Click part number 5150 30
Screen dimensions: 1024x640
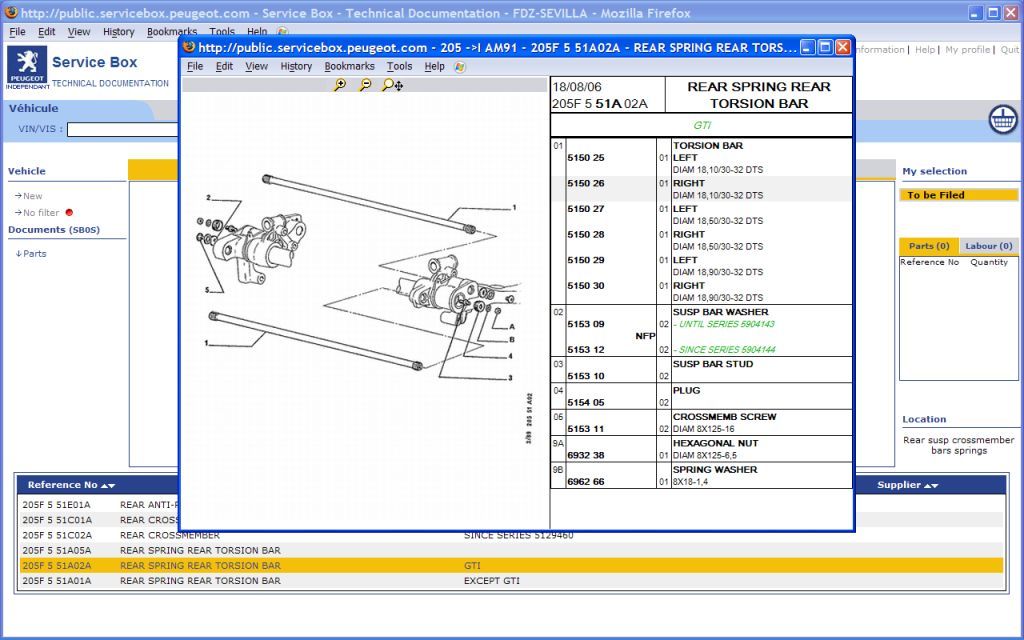[586, 285]
